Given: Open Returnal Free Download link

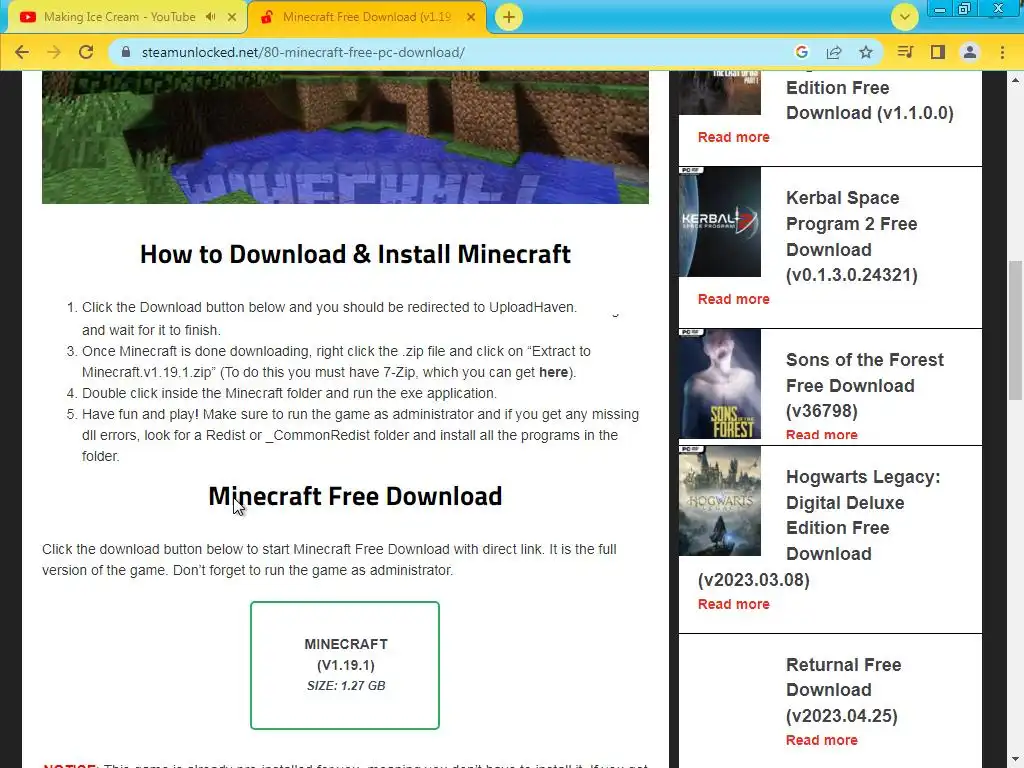Looking at the screenshot, I should pos(843,690).
